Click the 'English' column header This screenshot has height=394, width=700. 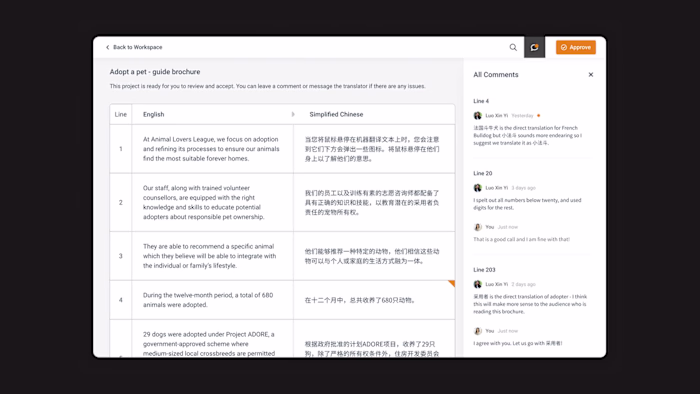click(154, 114)
